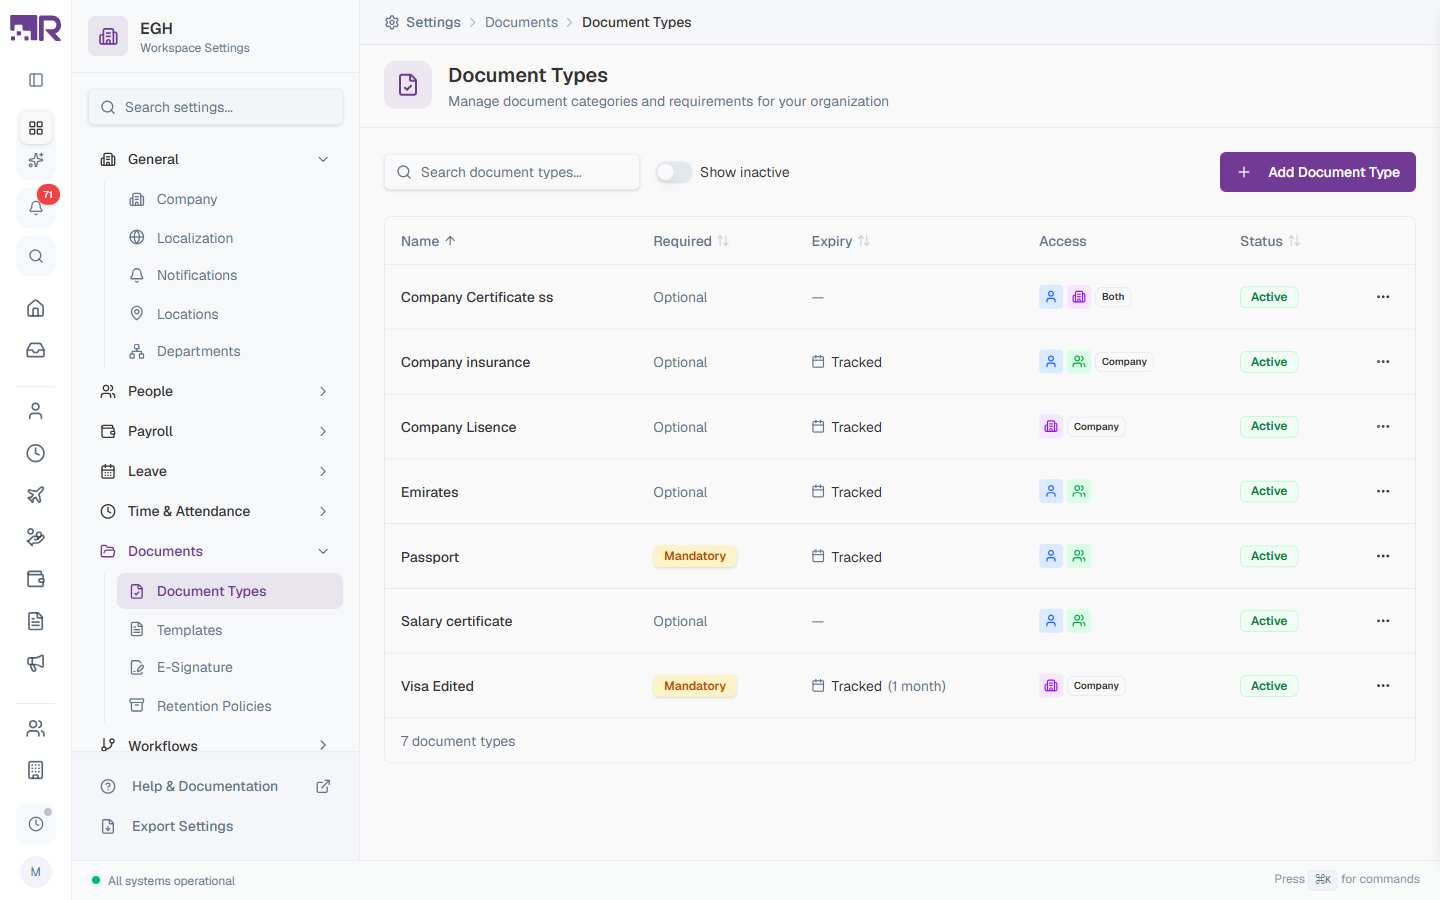The image size is (1440, 900).
Task: Click the Salary certificate name
Action: (457, 621)
